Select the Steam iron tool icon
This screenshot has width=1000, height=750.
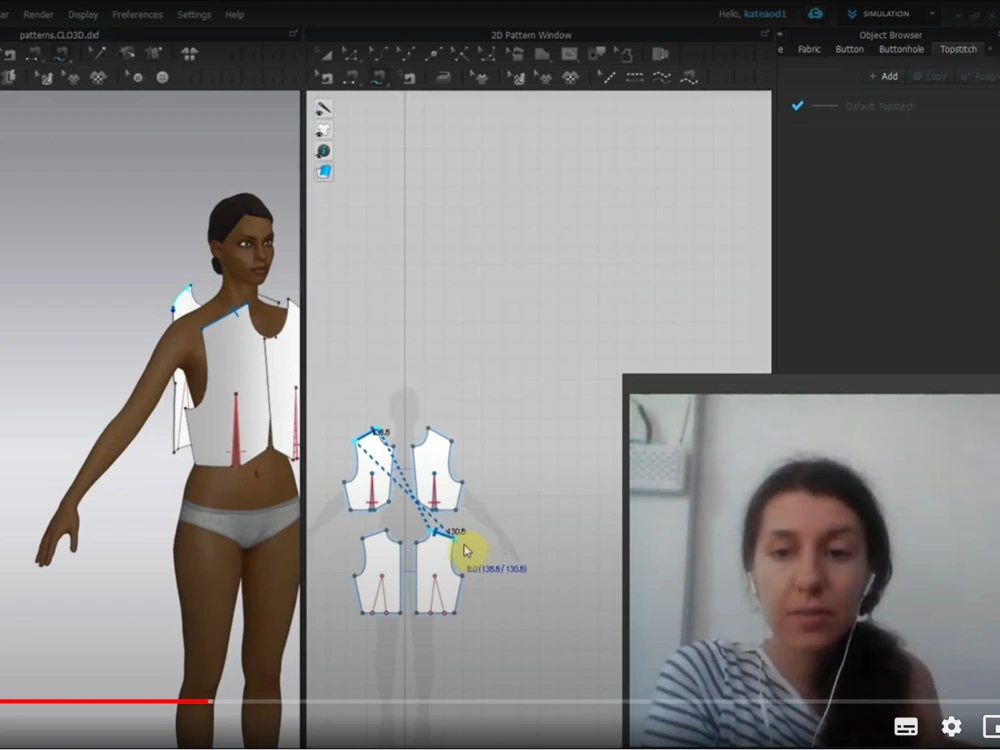point(443,78)
